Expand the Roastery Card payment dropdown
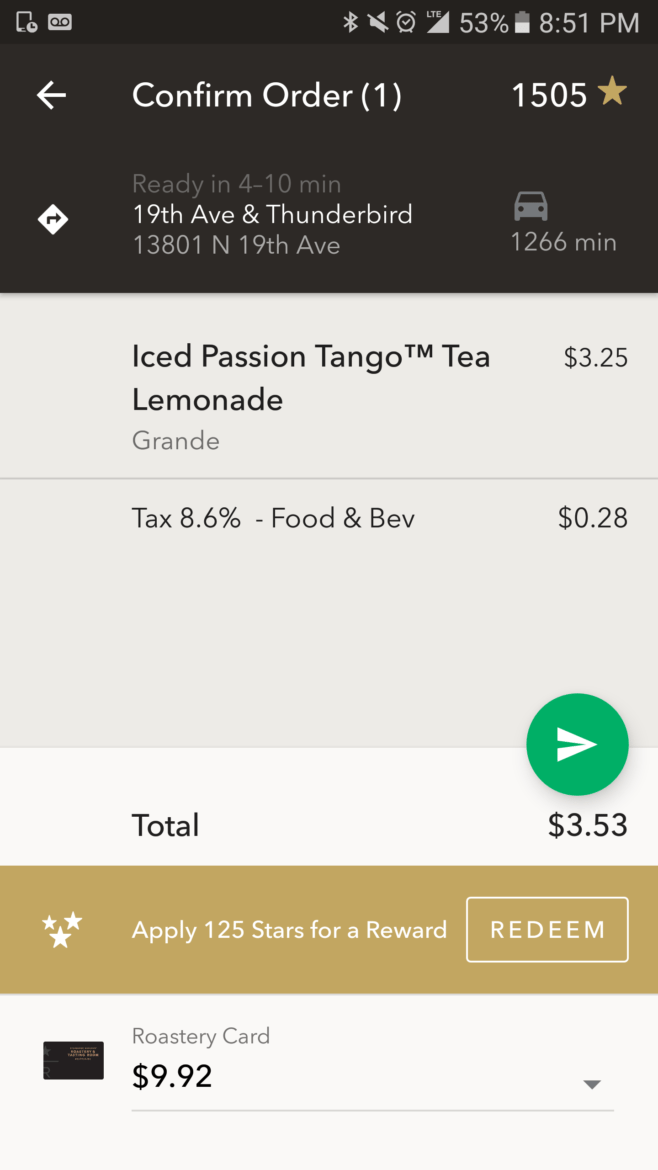Viewport: 658px width, 1170px height. (x=592, y=1084)
